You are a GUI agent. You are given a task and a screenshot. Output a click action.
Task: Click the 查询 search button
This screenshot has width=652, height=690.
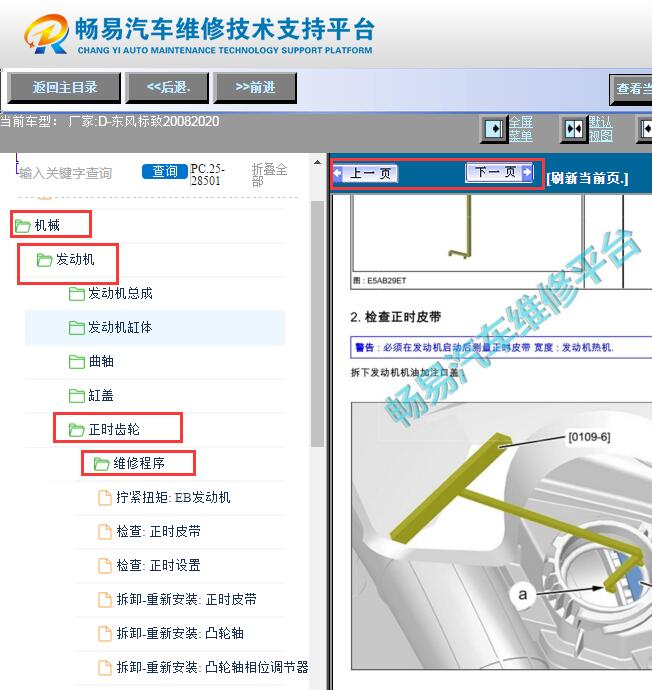tap(165, 171)
